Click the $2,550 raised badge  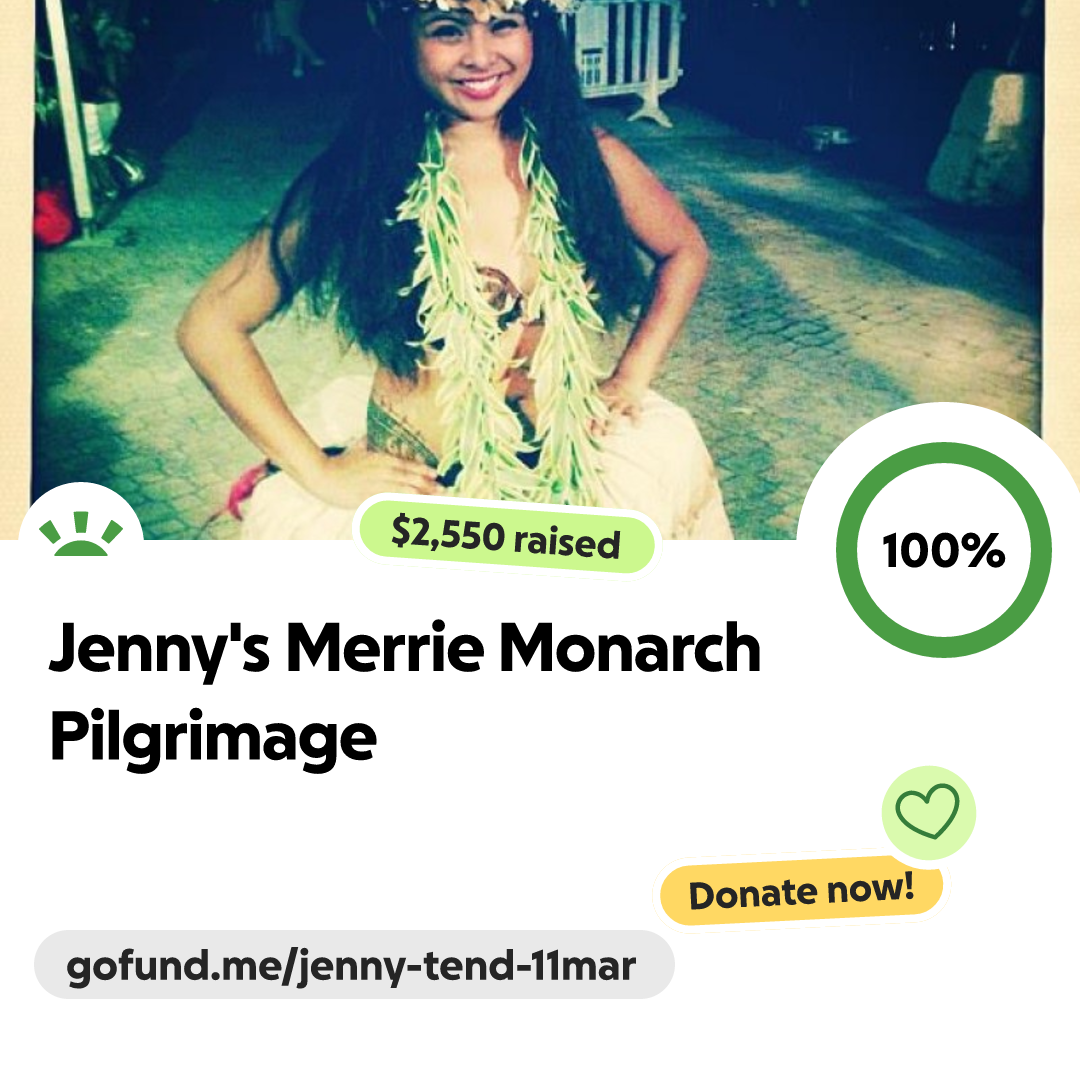pos(506,537)
